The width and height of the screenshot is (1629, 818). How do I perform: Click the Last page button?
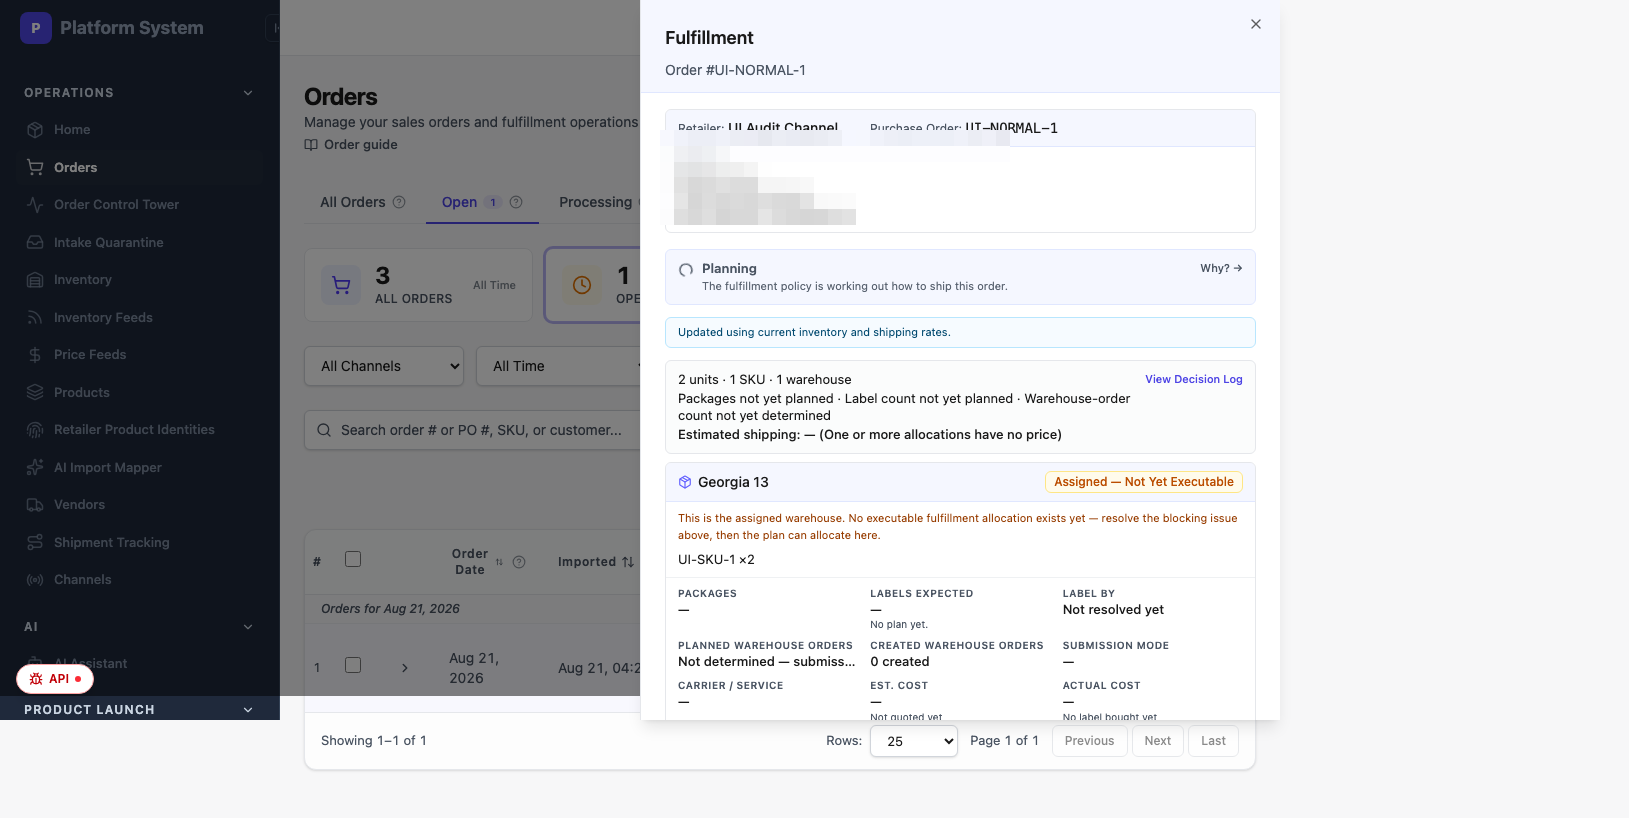1213,741
